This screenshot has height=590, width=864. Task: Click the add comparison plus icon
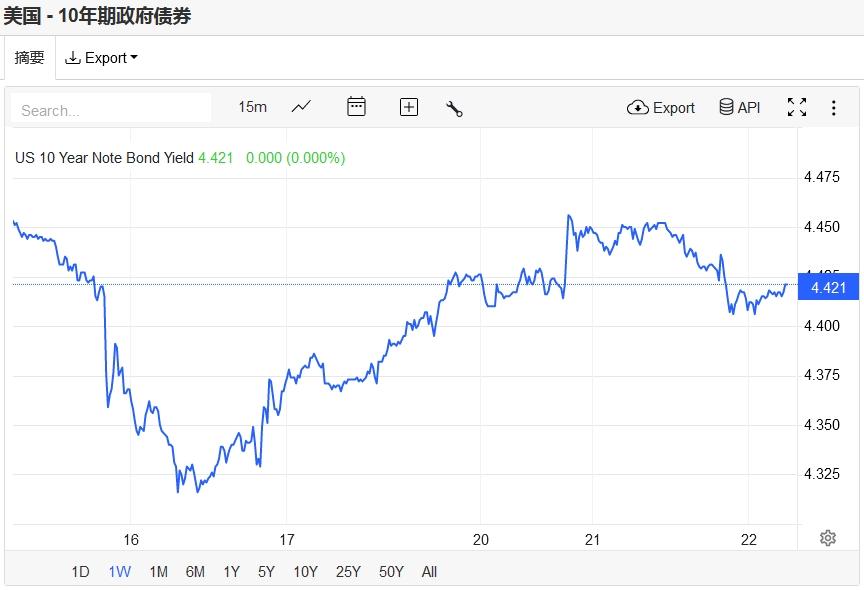point(408,107)
